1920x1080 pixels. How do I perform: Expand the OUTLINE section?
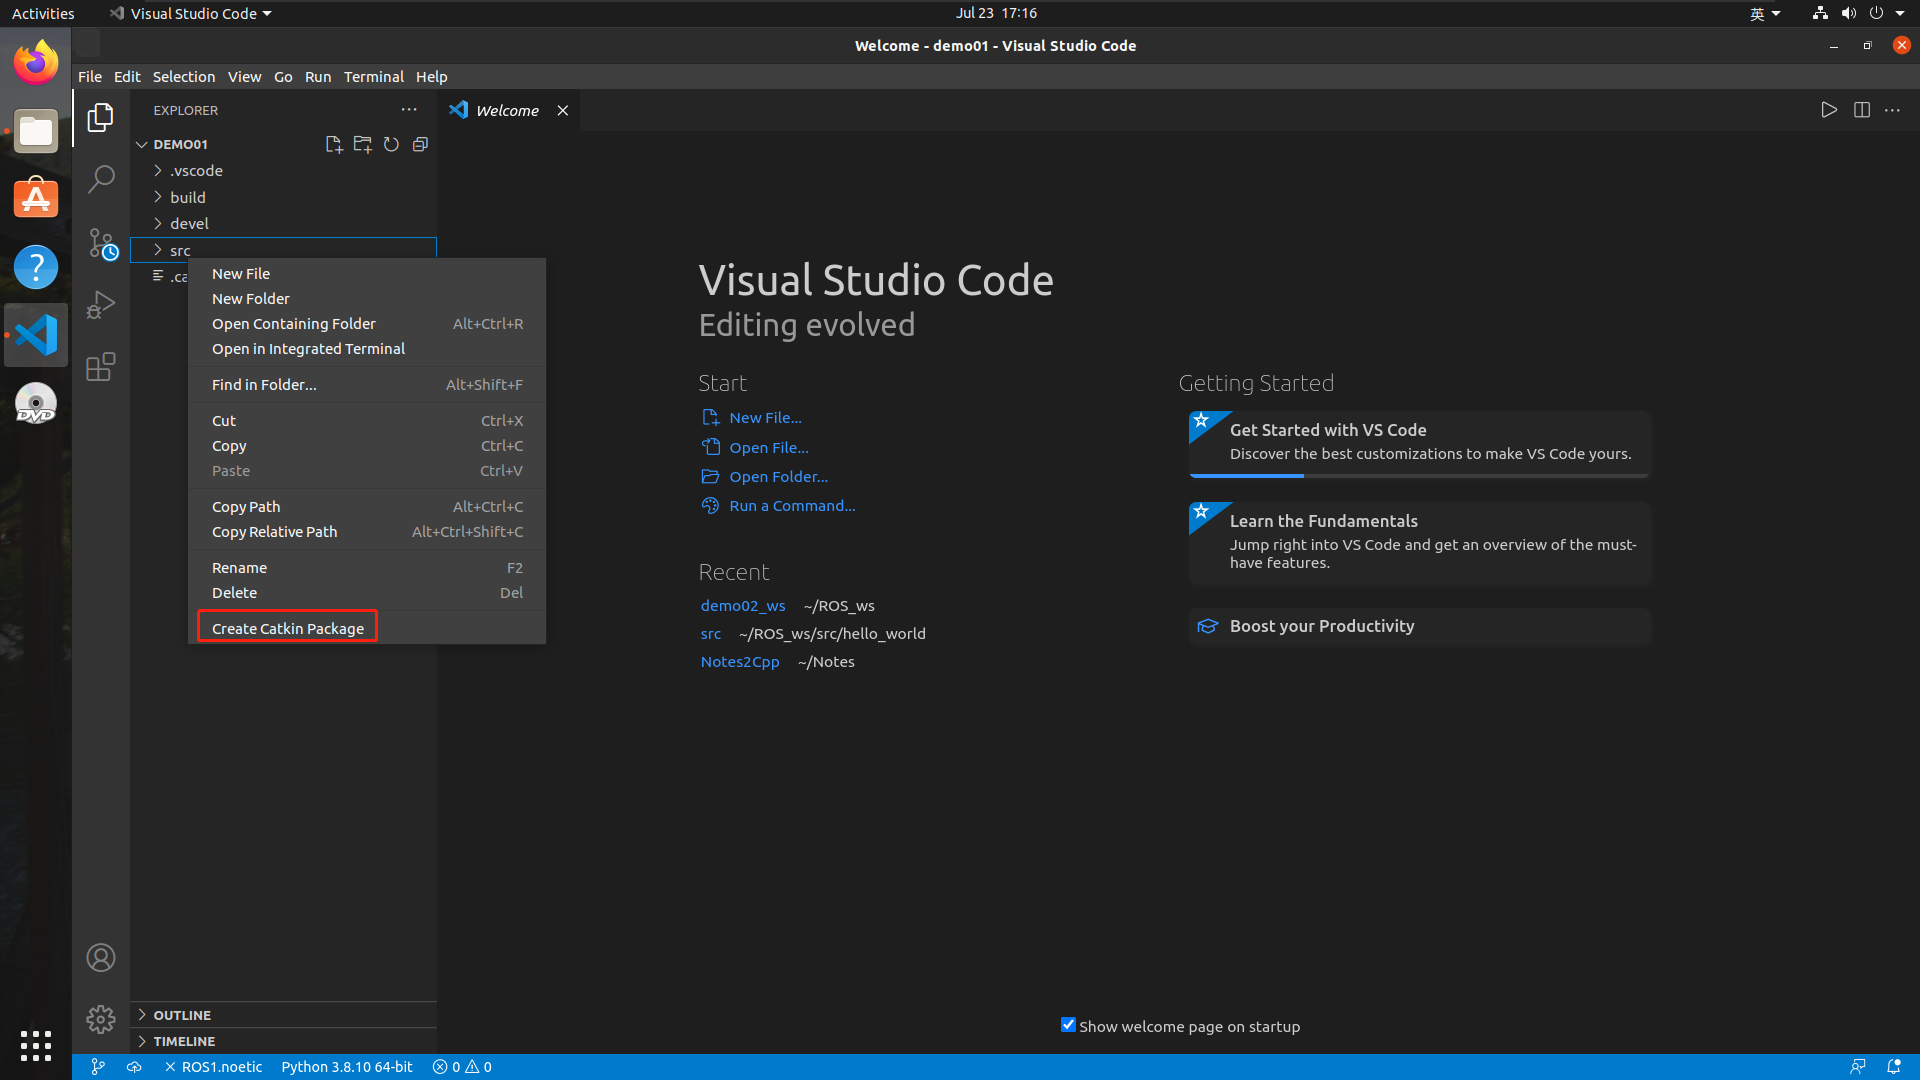(x=182, y=1015)
